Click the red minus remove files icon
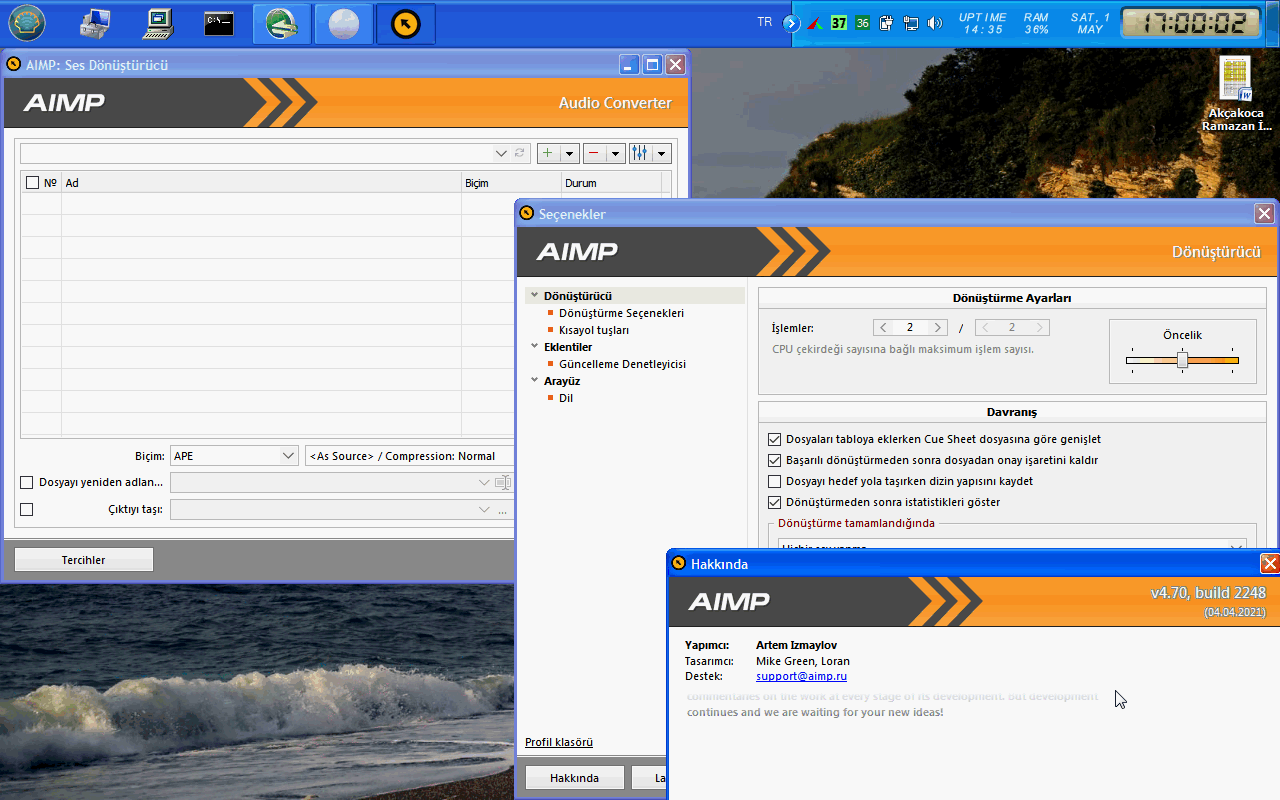This screenshot has height=800, width=1280. [x=594, y=153]
